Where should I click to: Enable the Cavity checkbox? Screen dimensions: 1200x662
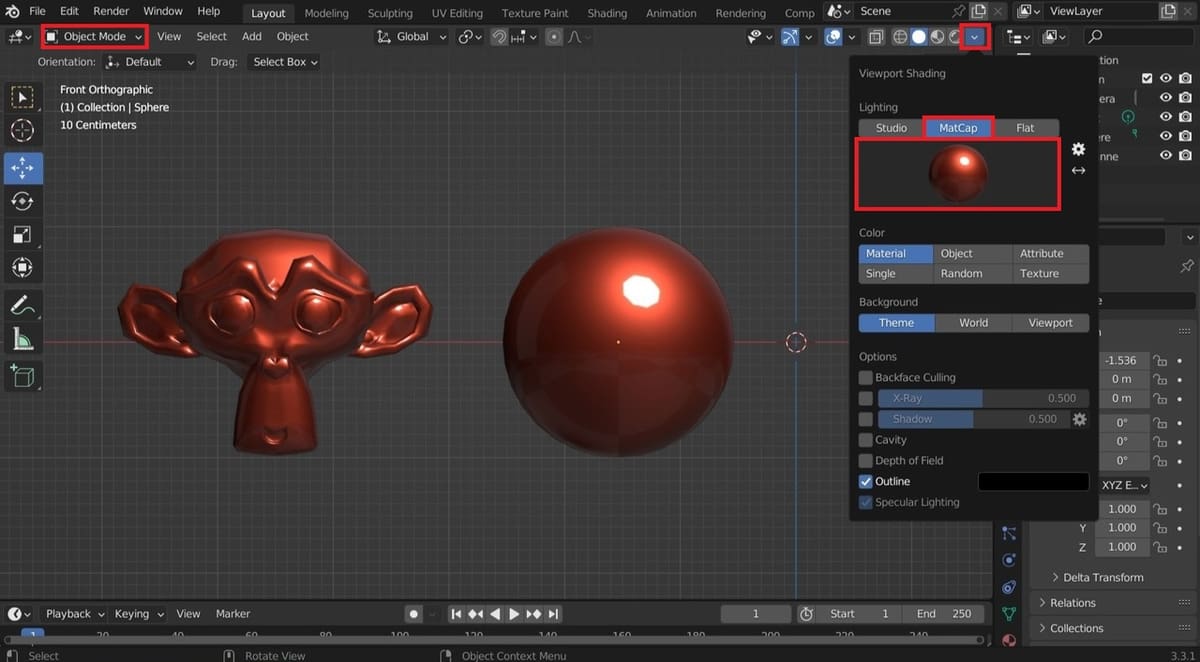[x=866, y=440]
